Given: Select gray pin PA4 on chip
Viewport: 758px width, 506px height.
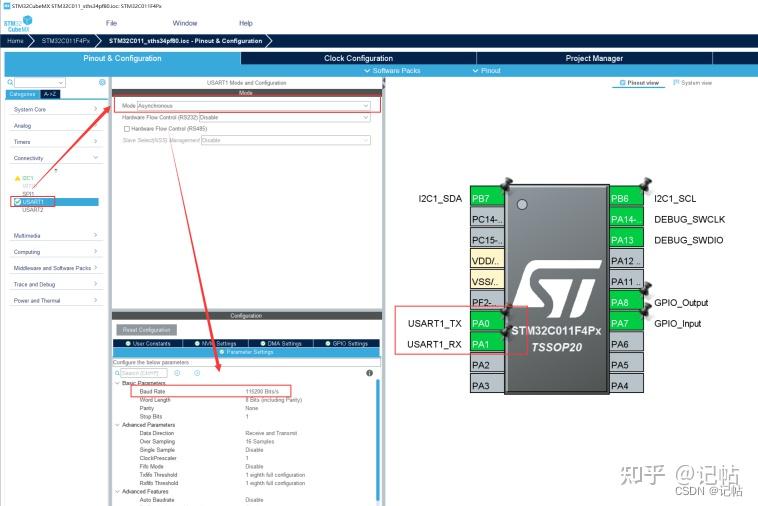Looking at the screenshot, I should (627, 385).
